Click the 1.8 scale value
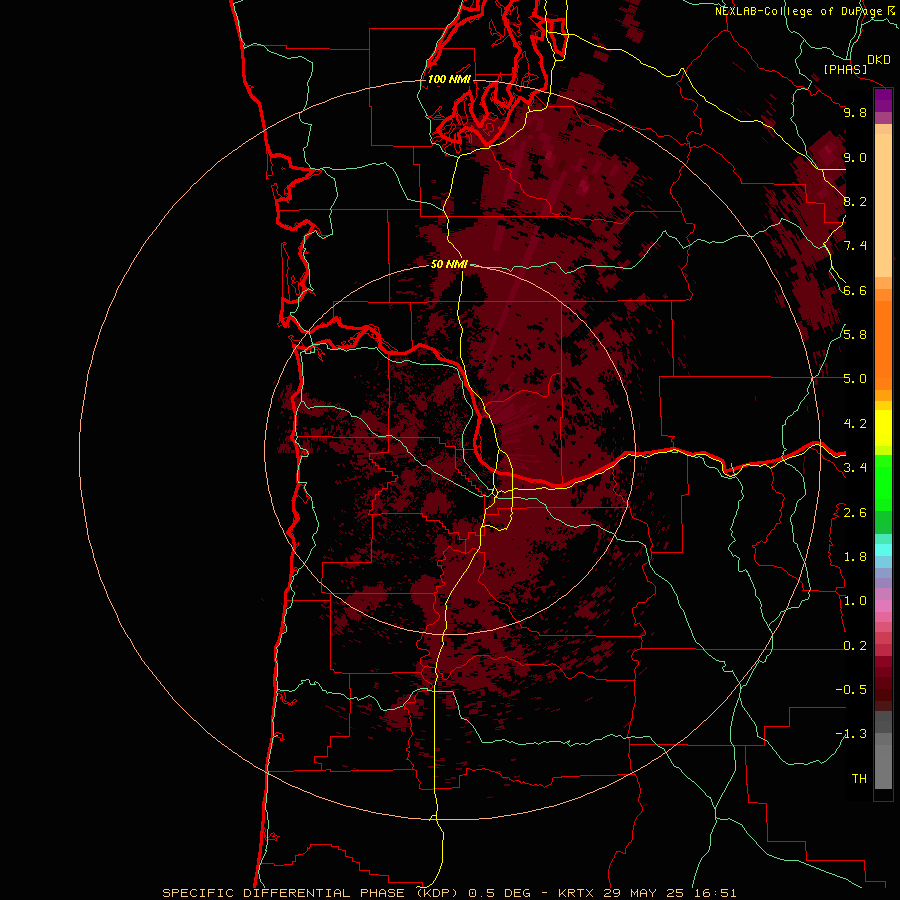 point(855,557)
